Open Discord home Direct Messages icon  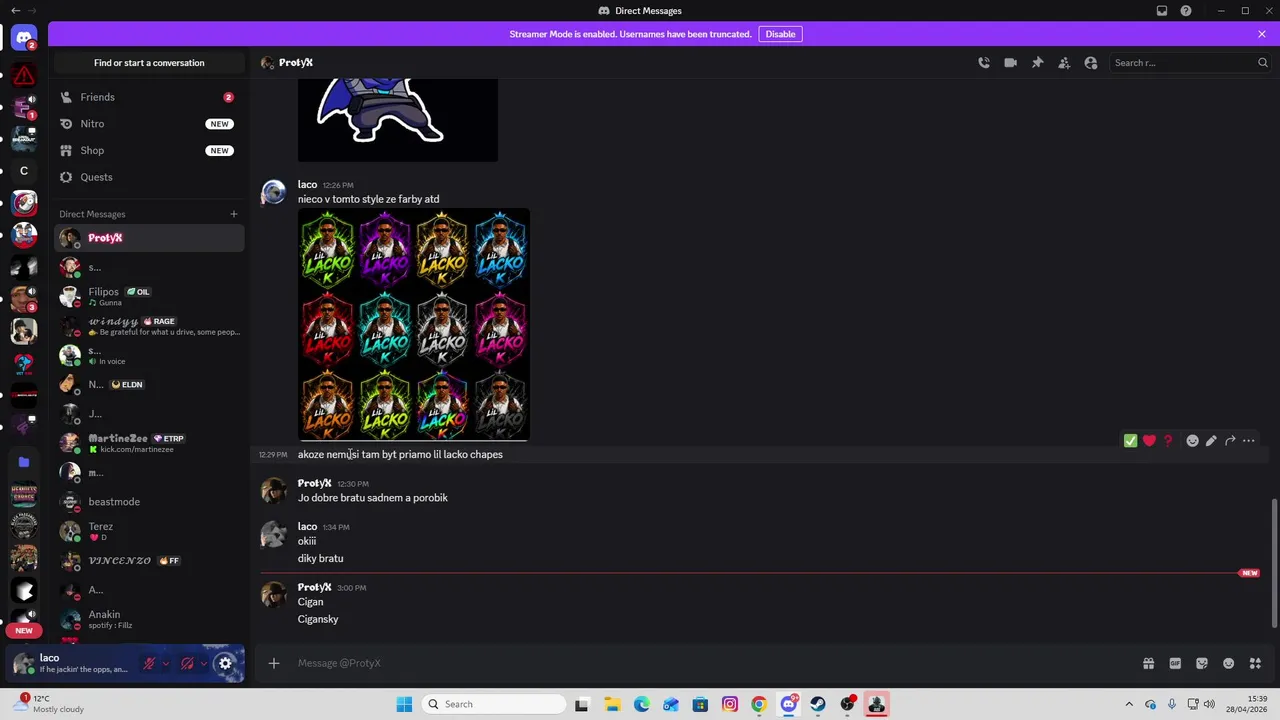coord(24,38)
